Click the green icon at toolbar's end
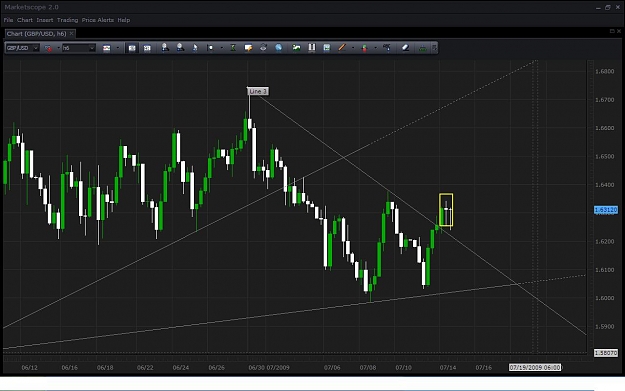 point(422,48)
